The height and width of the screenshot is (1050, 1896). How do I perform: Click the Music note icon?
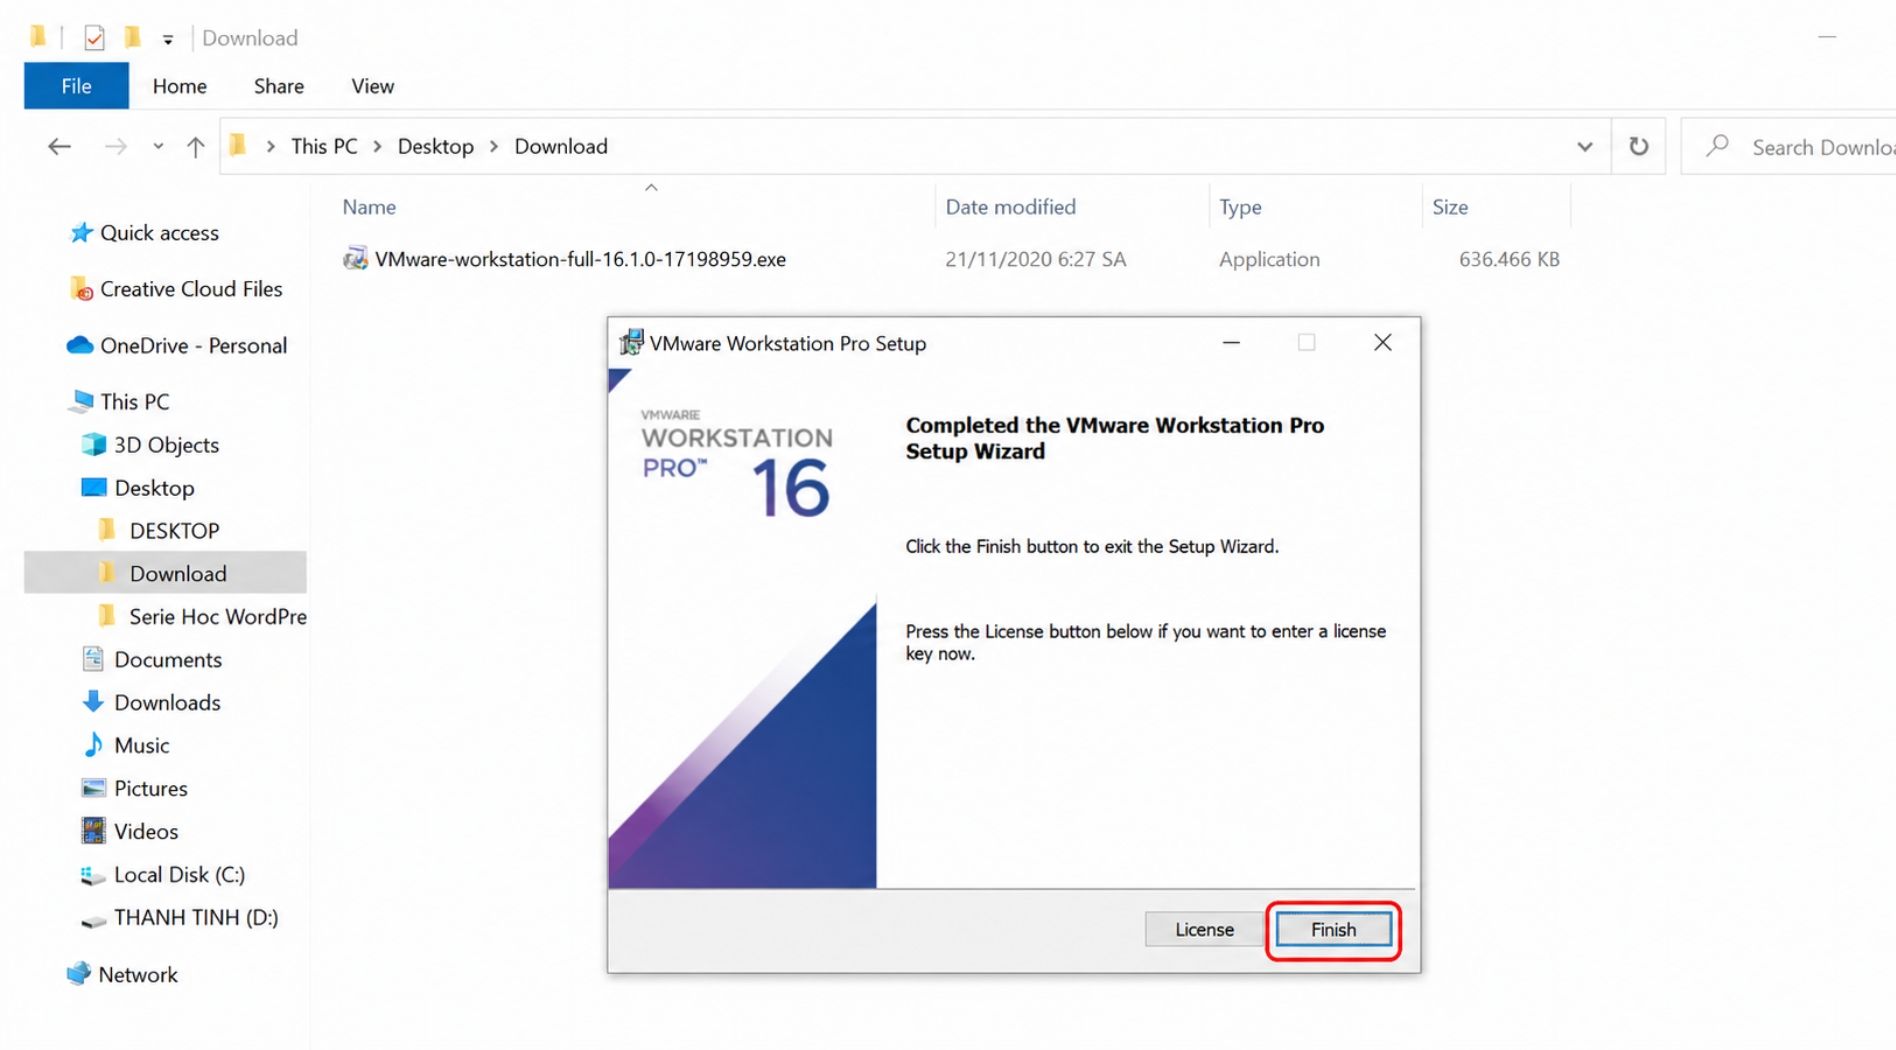pos(93,745)
